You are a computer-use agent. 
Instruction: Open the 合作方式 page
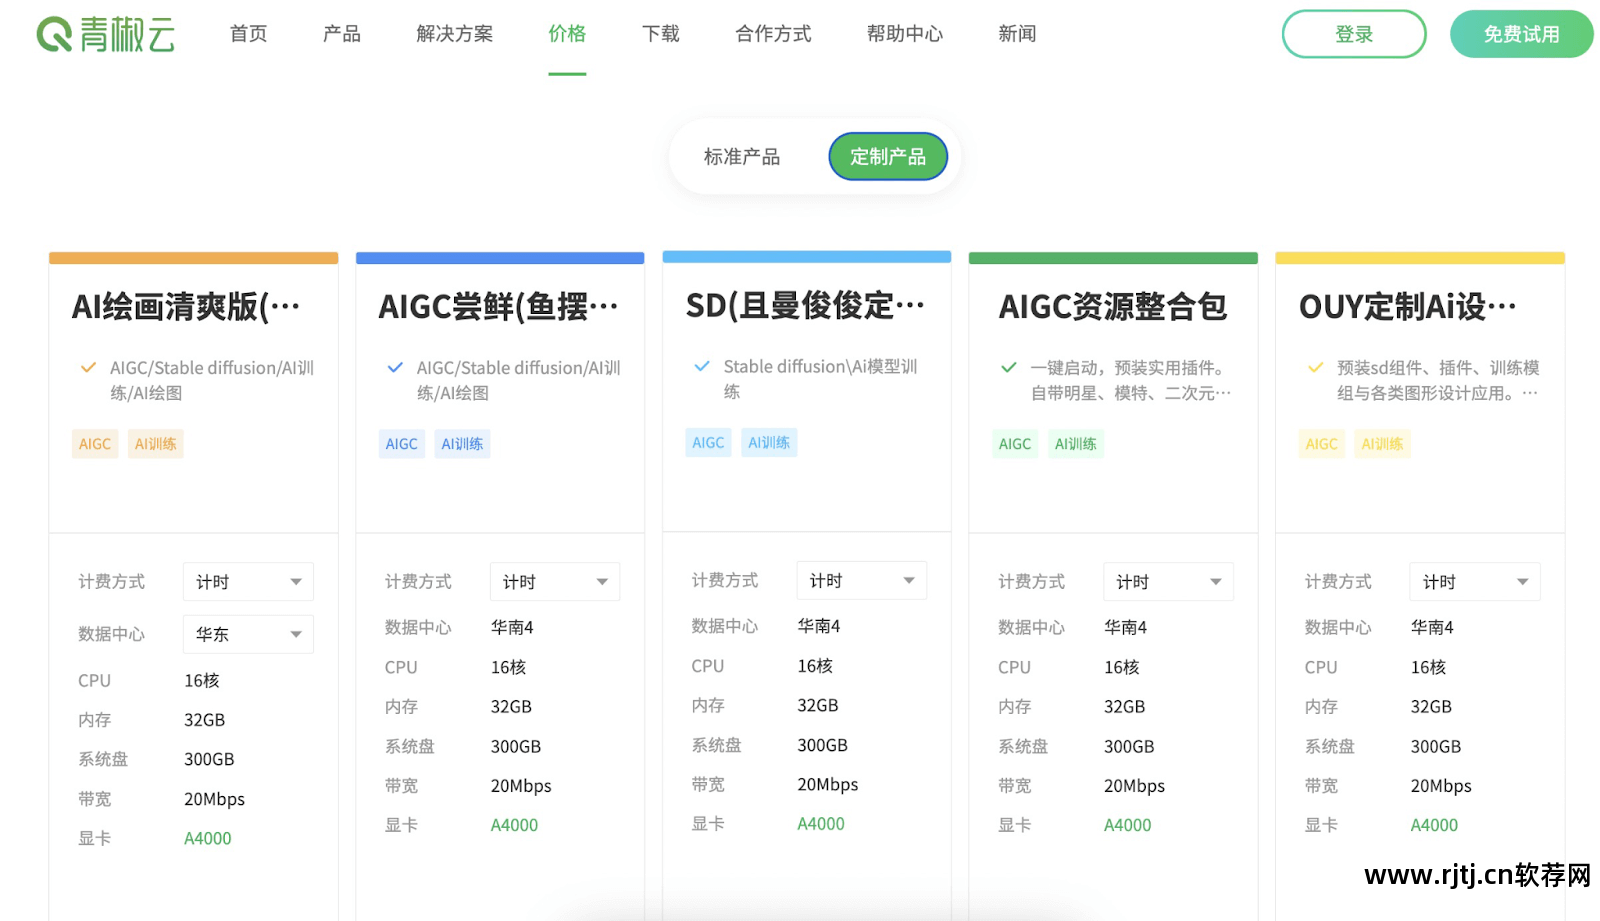(773, 34)
